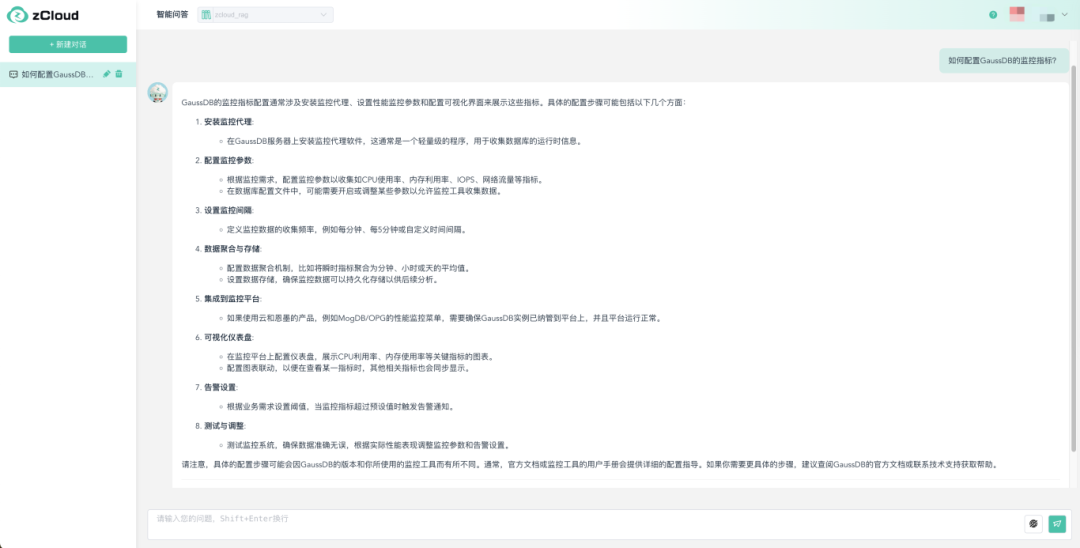Click the closing note starting 请注意
The height and width of the screenshot is (548, 1080).
[x=590, y=464]
